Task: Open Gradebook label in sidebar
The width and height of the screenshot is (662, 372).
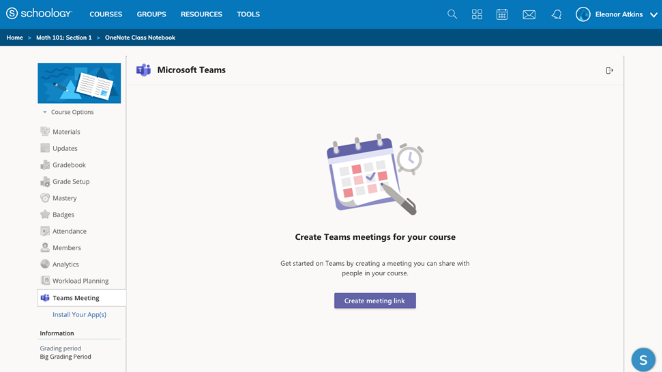Action: click(69, 165)
